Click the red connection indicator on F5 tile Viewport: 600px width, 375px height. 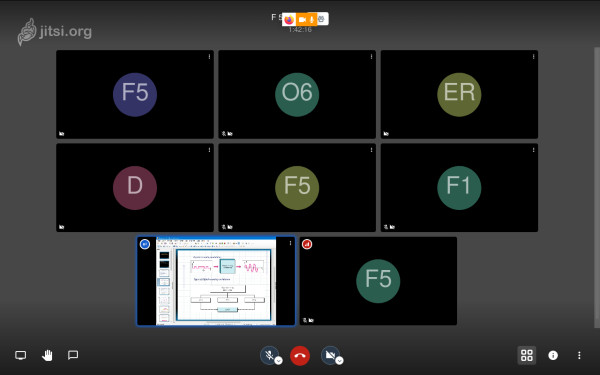pos(307,244)
